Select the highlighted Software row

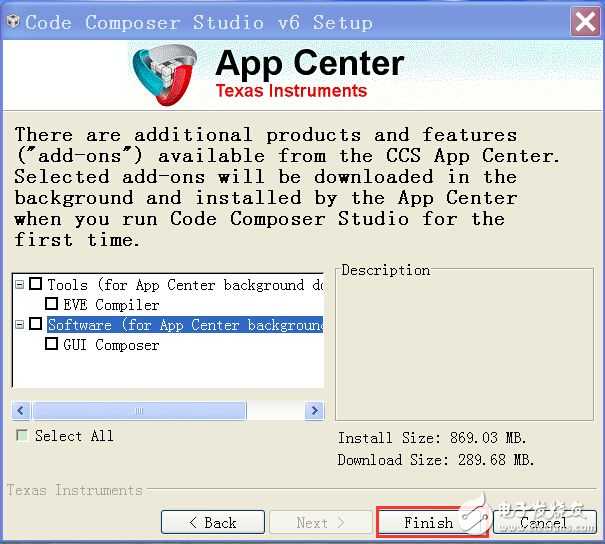pyautogui.click(x=185, y=325)
